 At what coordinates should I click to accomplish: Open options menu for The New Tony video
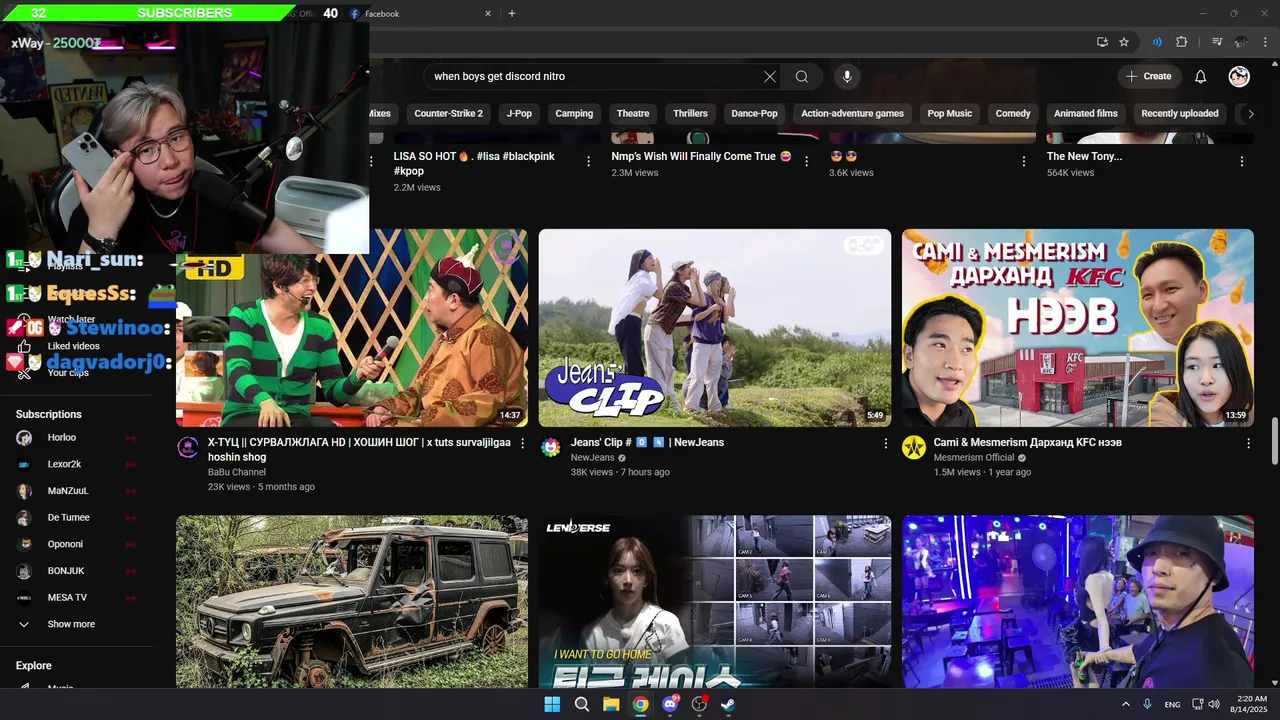click(1242, 161)
